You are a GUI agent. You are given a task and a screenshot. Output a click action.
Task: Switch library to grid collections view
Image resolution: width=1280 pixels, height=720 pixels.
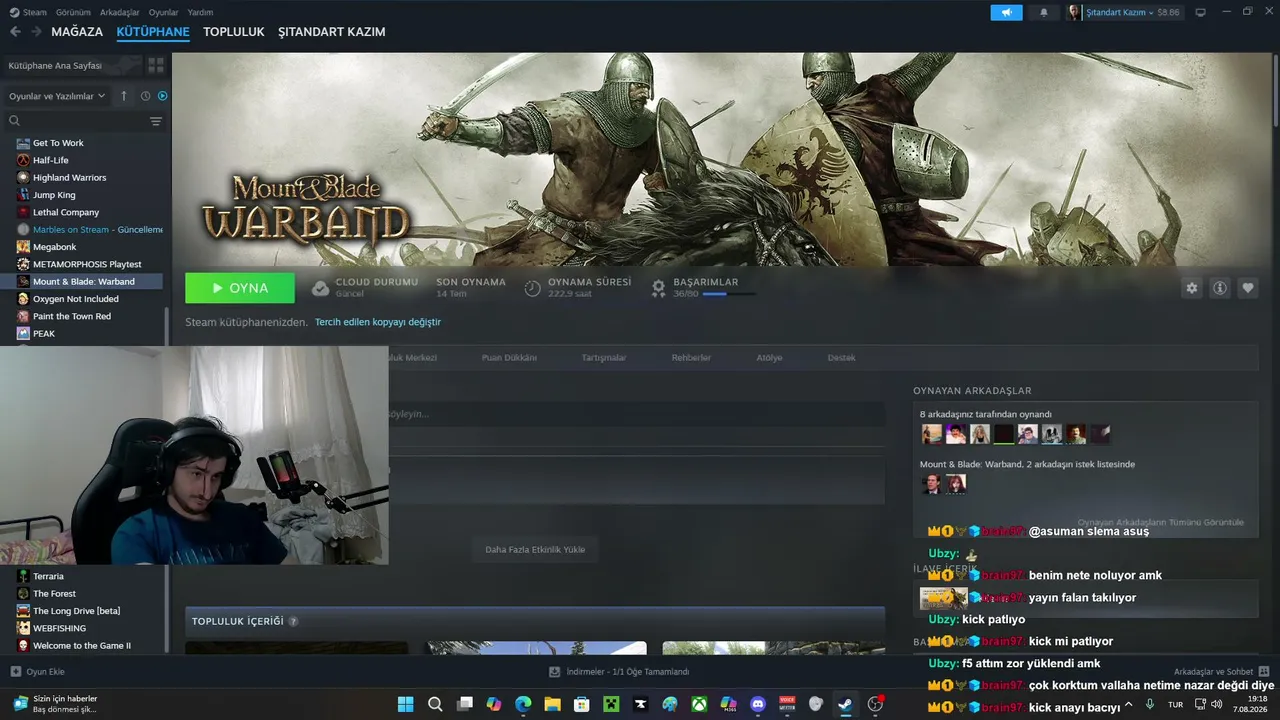click(x=156, y=65)
